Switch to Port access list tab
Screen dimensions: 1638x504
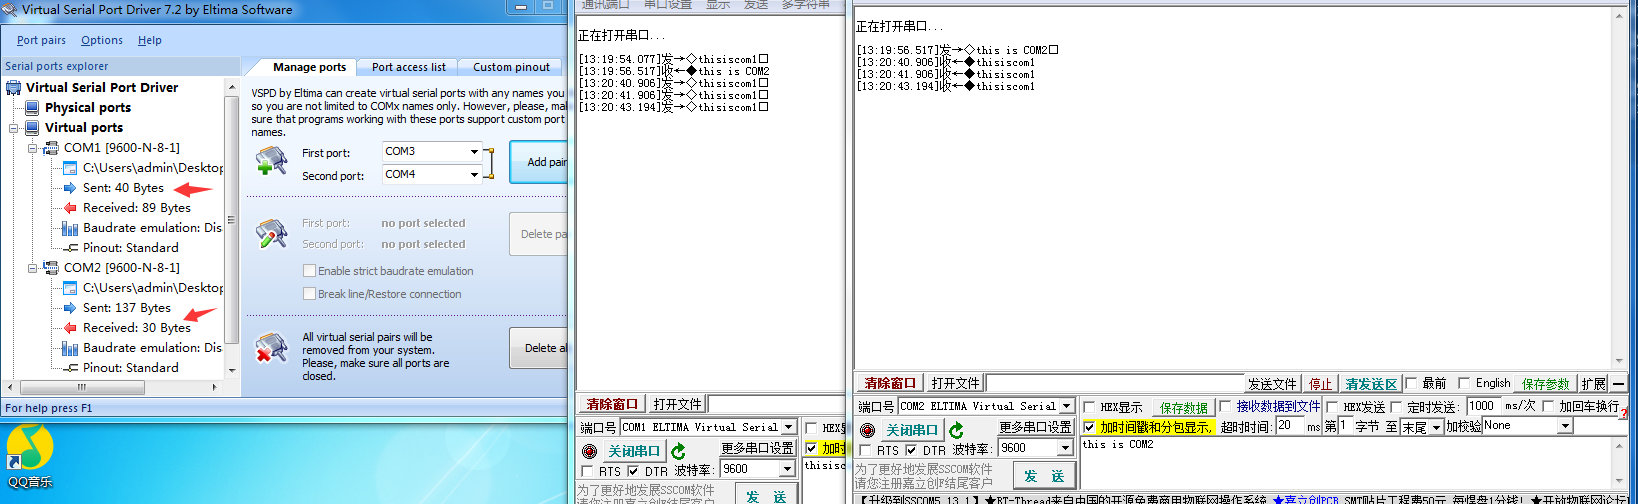click(409, 67)
